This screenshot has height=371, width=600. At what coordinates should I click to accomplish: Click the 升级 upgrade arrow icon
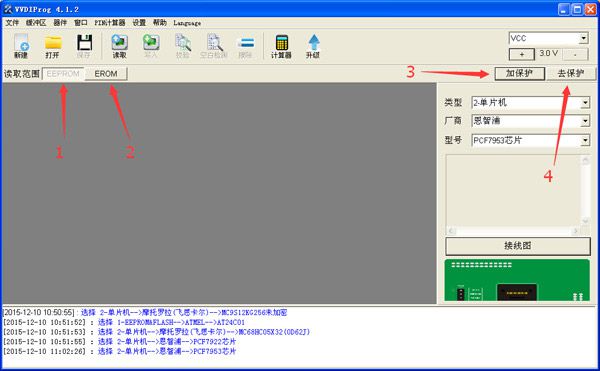coord(313,46)
